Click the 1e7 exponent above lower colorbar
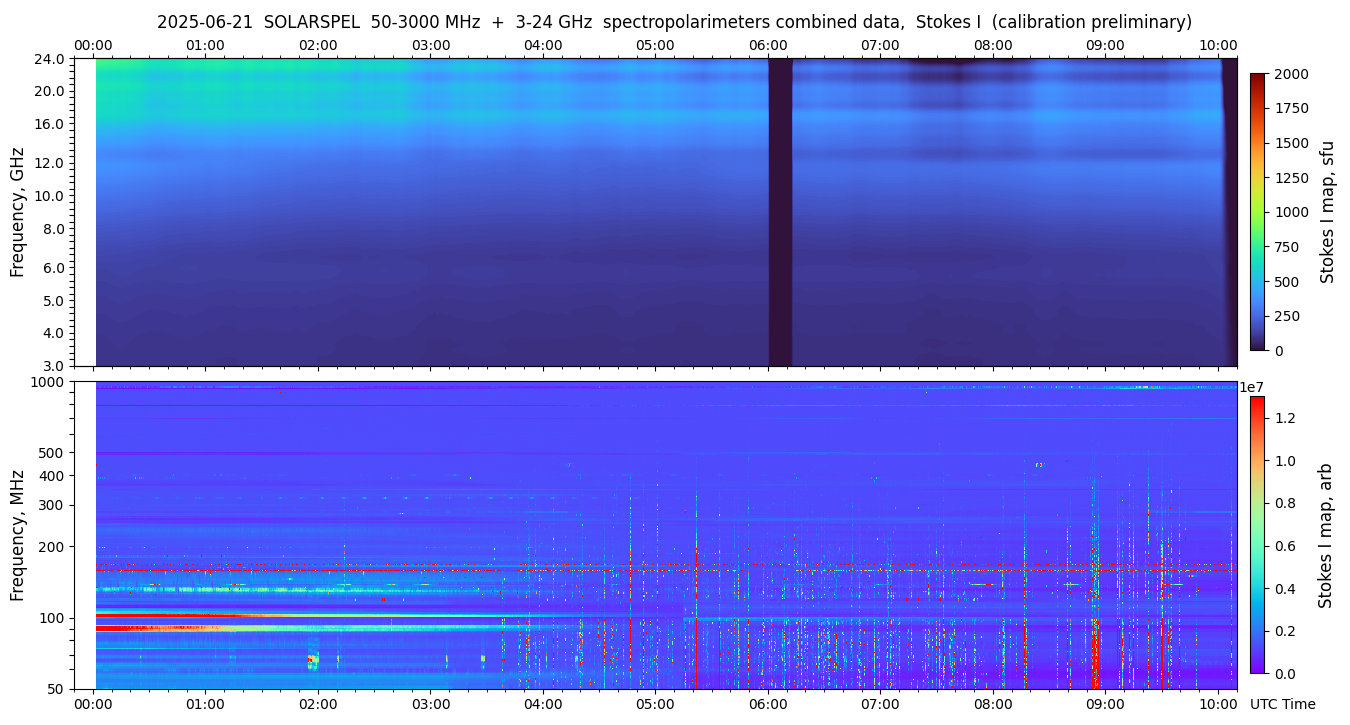Screen dimensions: 1350x725 click(x=1253, y=387)
